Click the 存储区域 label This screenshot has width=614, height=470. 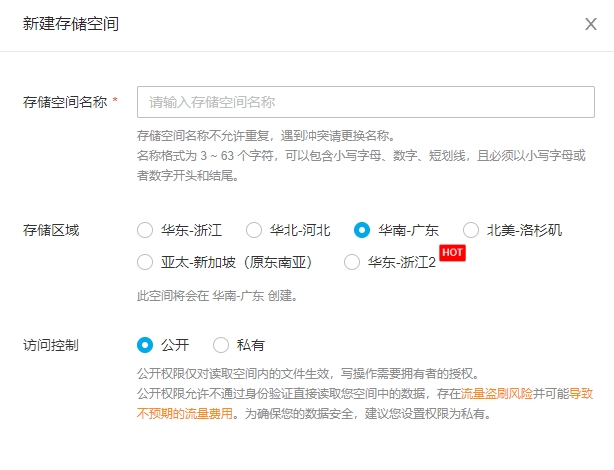coord(51,230)
